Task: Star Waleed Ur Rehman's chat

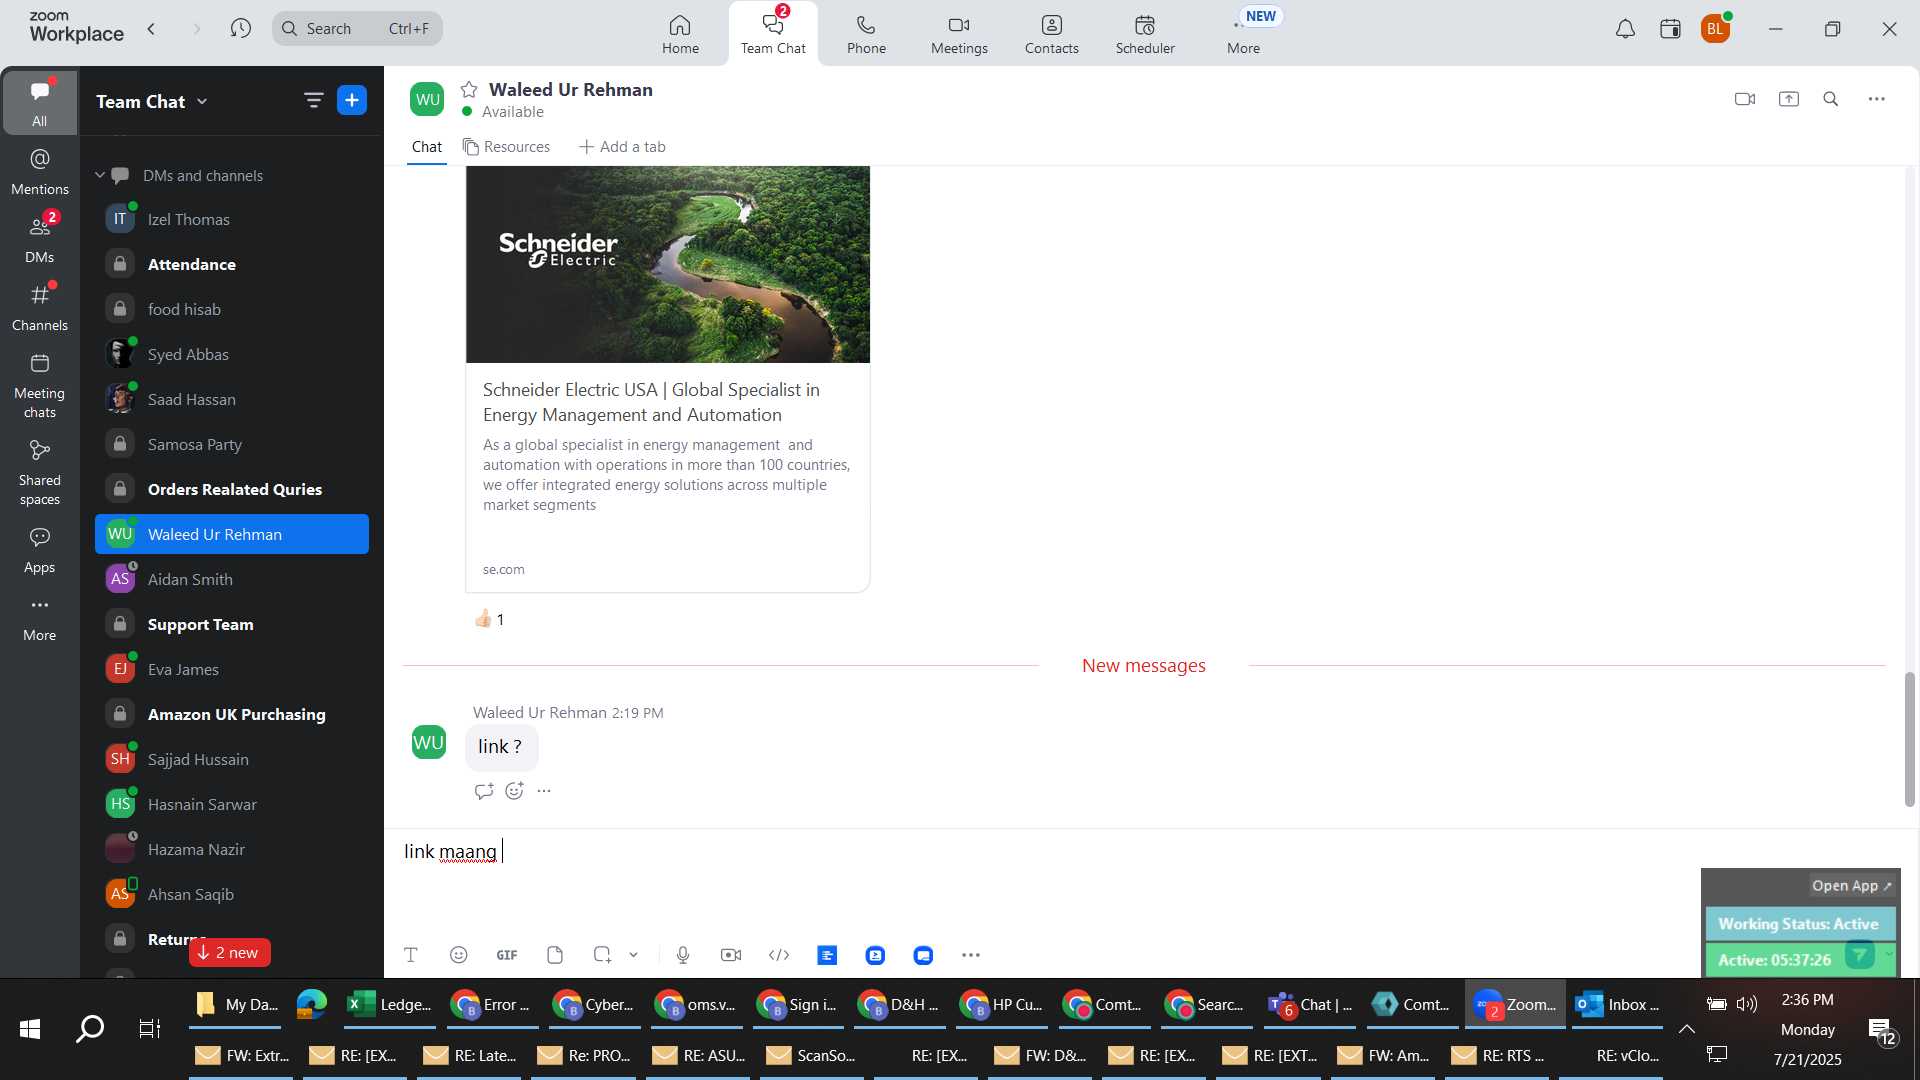Action: (469, 90)
